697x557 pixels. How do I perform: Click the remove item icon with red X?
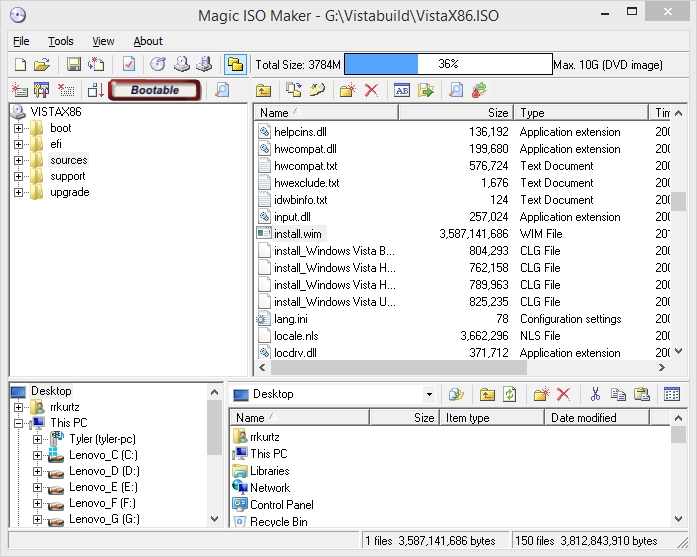tap(66, 90)
